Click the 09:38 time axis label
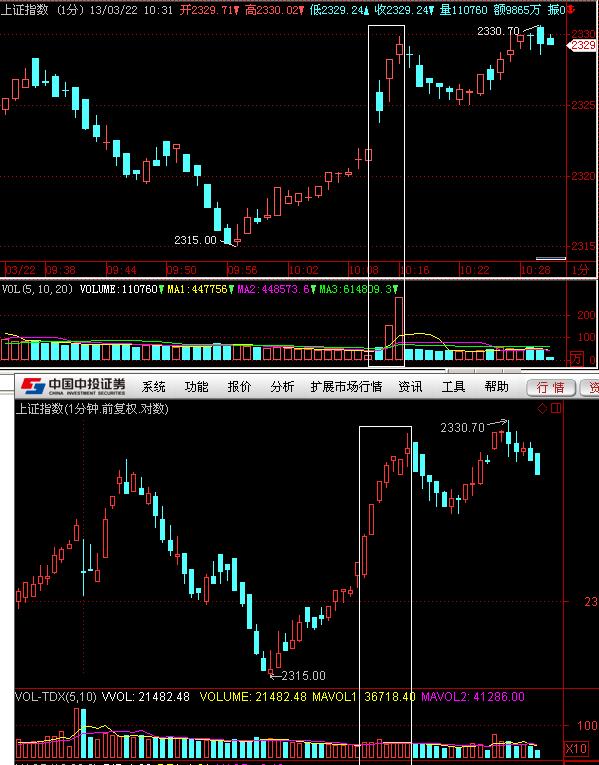The image size is (599, 765). 60,270
